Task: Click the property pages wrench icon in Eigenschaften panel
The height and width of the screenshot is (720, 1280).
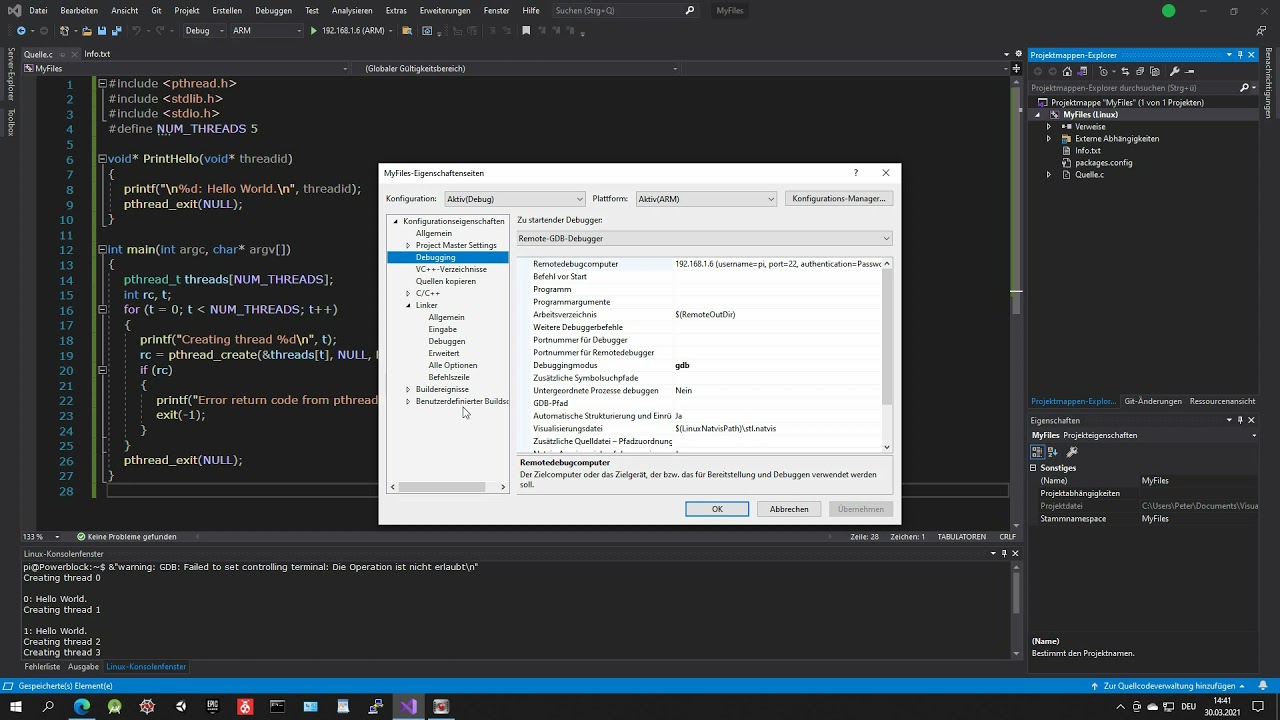Action: [x=1072, y=452]
